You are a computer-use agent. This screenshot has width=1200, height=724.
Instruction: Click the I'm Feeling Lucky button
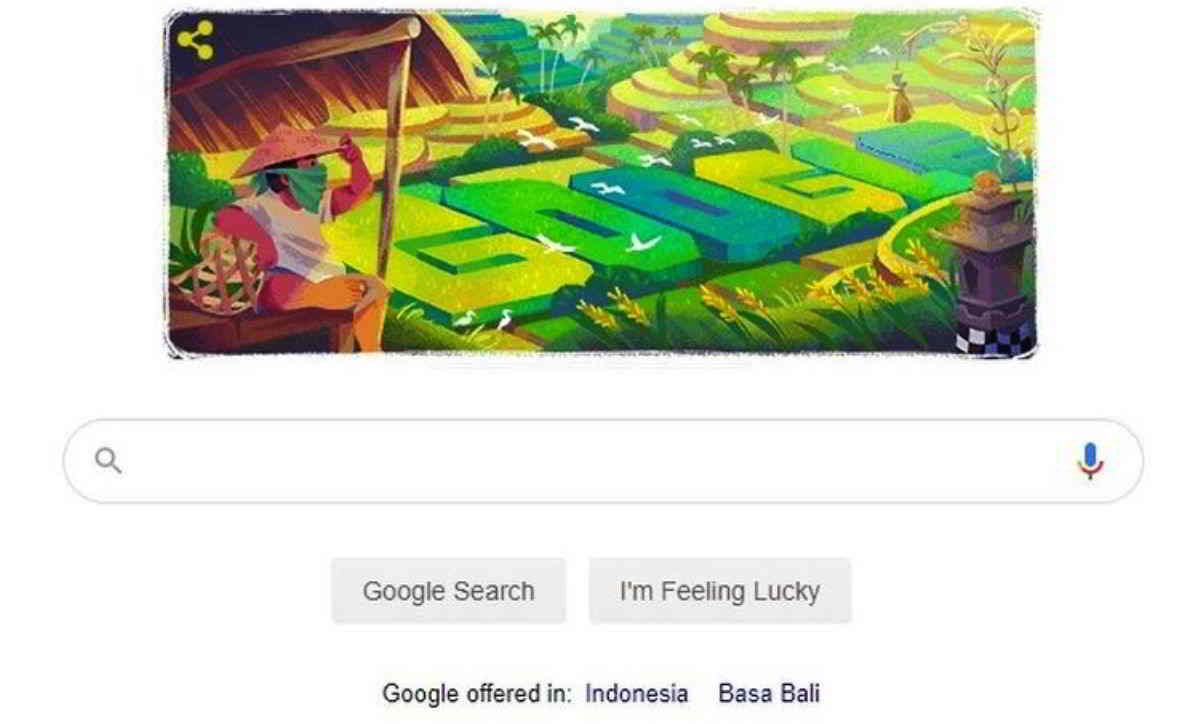pyautogui.click(x=720, y=591)
